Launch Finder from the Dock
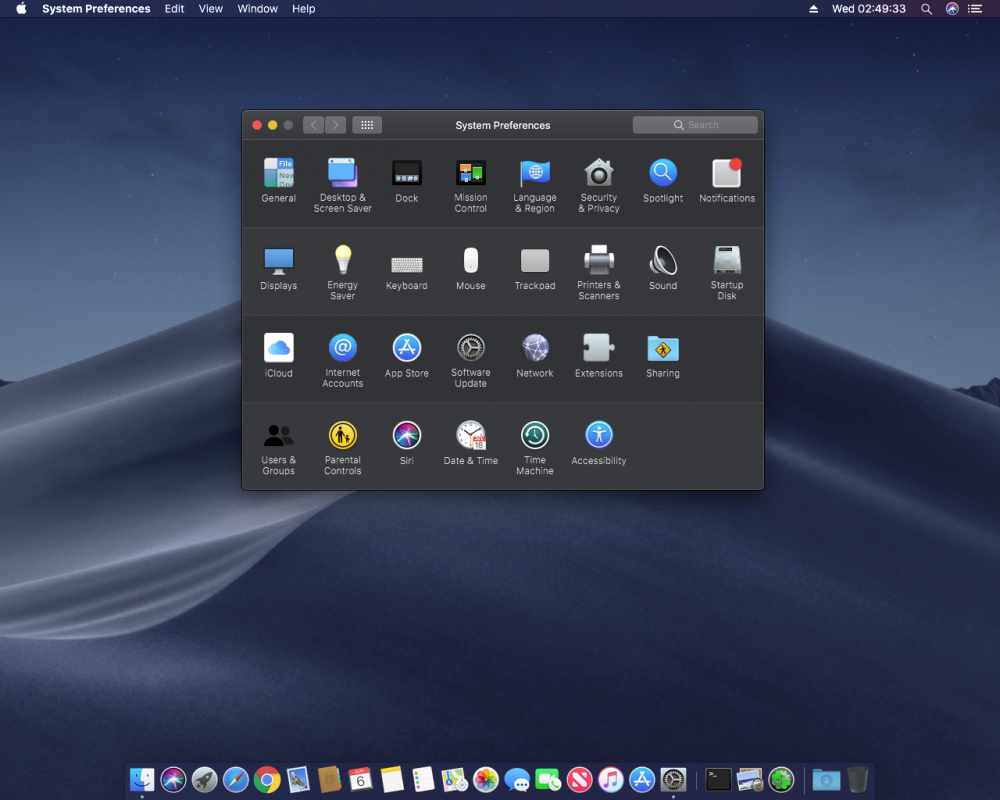 (142, 780)
